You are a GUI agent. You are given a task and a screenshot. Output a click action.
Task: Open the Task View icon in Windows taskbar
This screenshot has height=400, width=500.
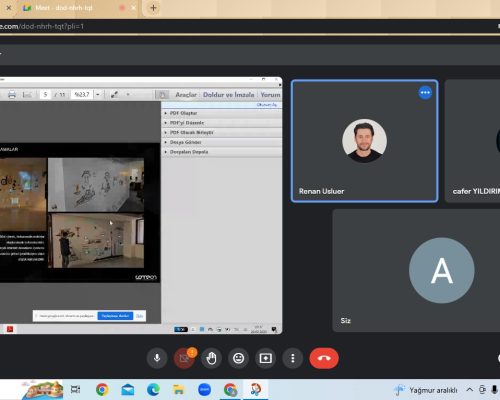pos(75,389)
